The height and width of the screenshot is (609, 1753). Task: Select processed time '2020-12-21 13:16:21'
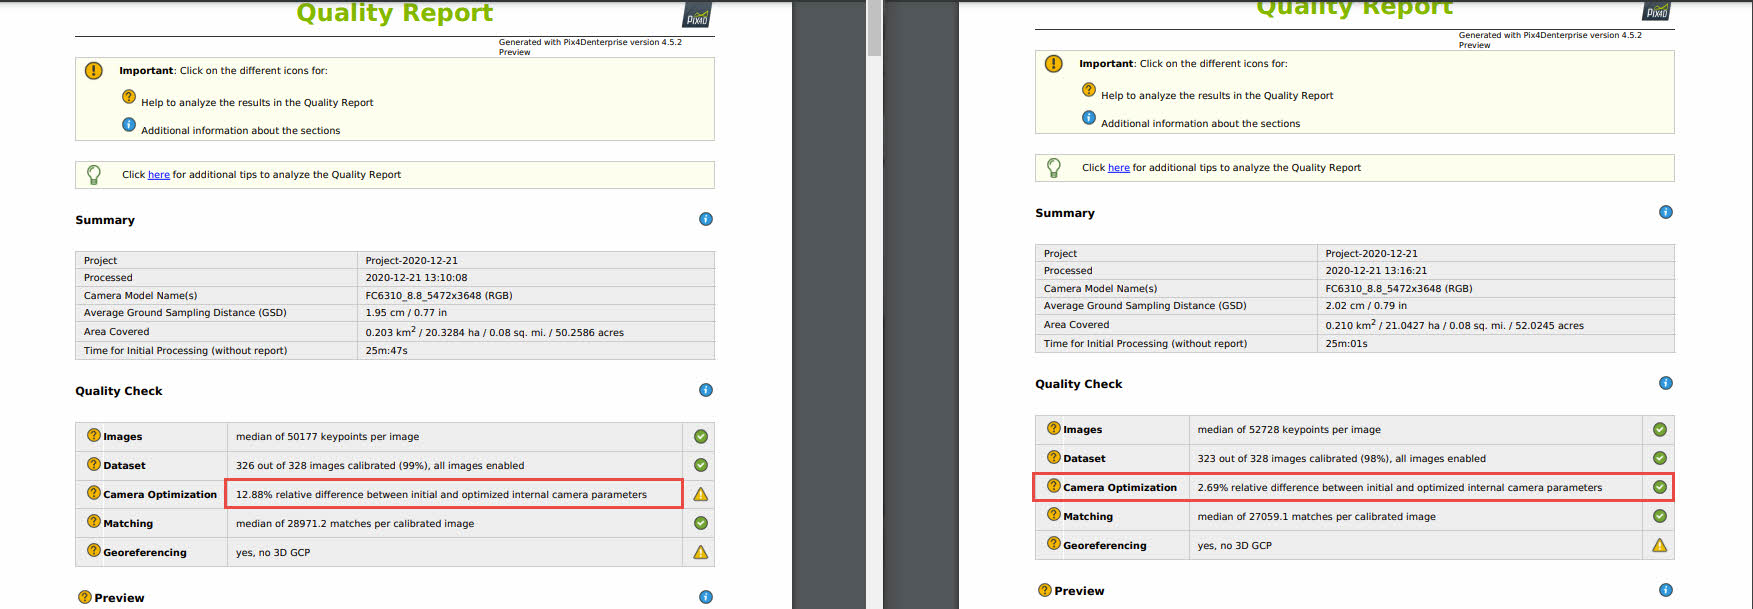1376,271
